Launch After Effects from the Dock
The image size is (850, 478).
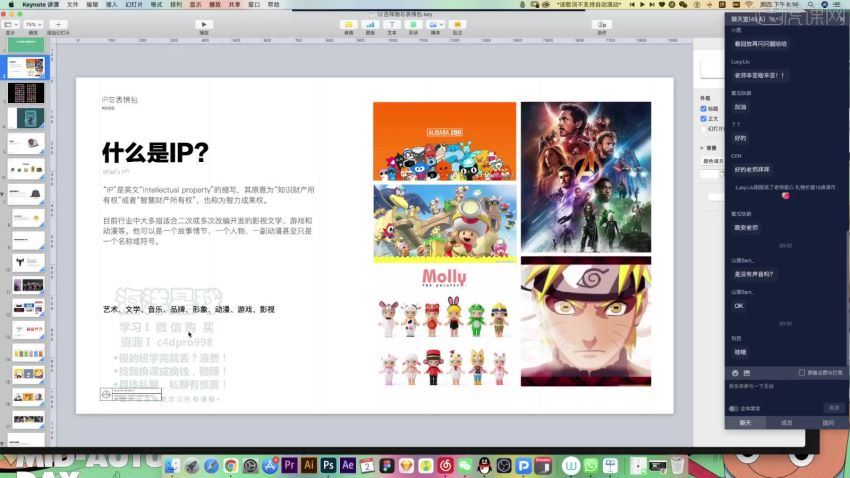347,465
